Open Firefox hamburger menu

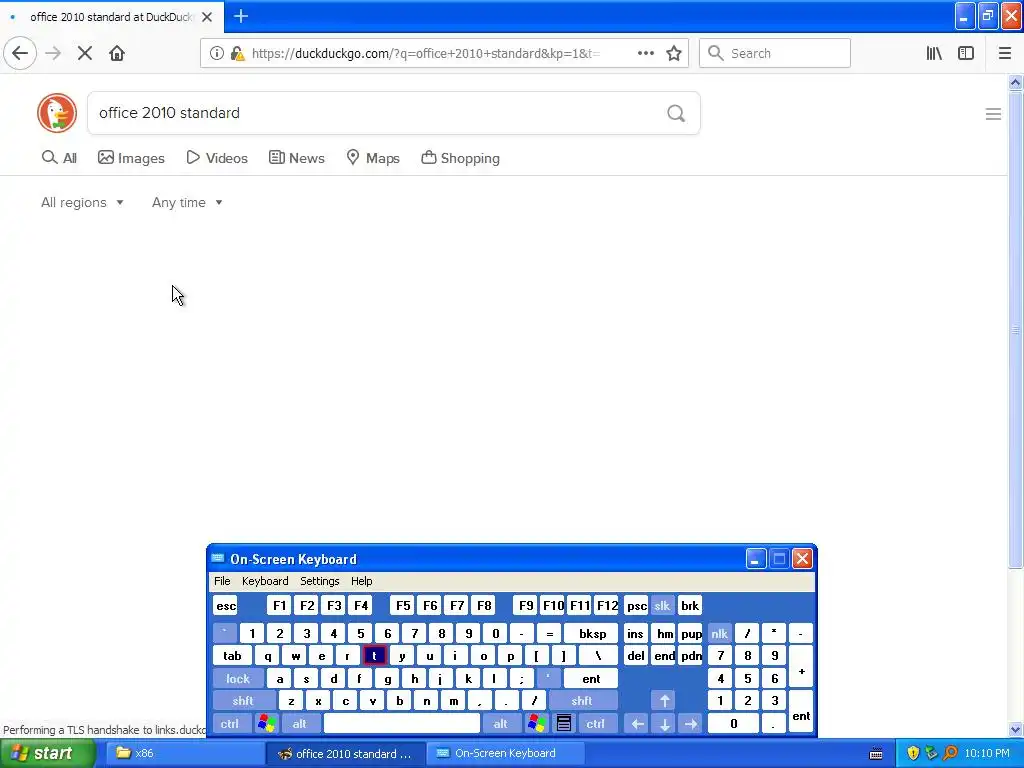(1004, 54)
